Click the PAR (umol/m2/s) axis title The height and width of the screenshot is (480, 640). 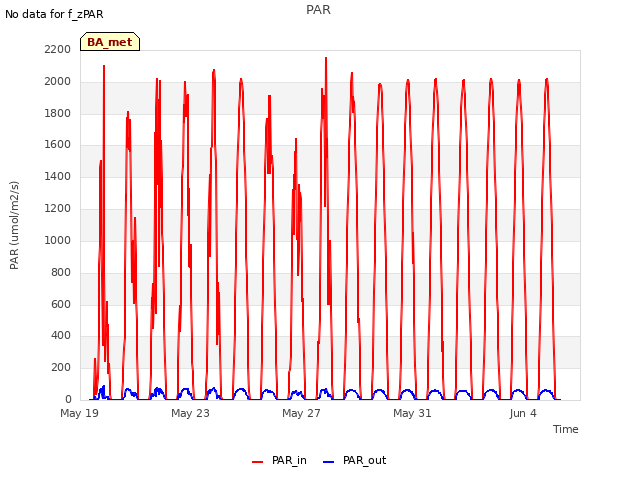tap(14, 225)
